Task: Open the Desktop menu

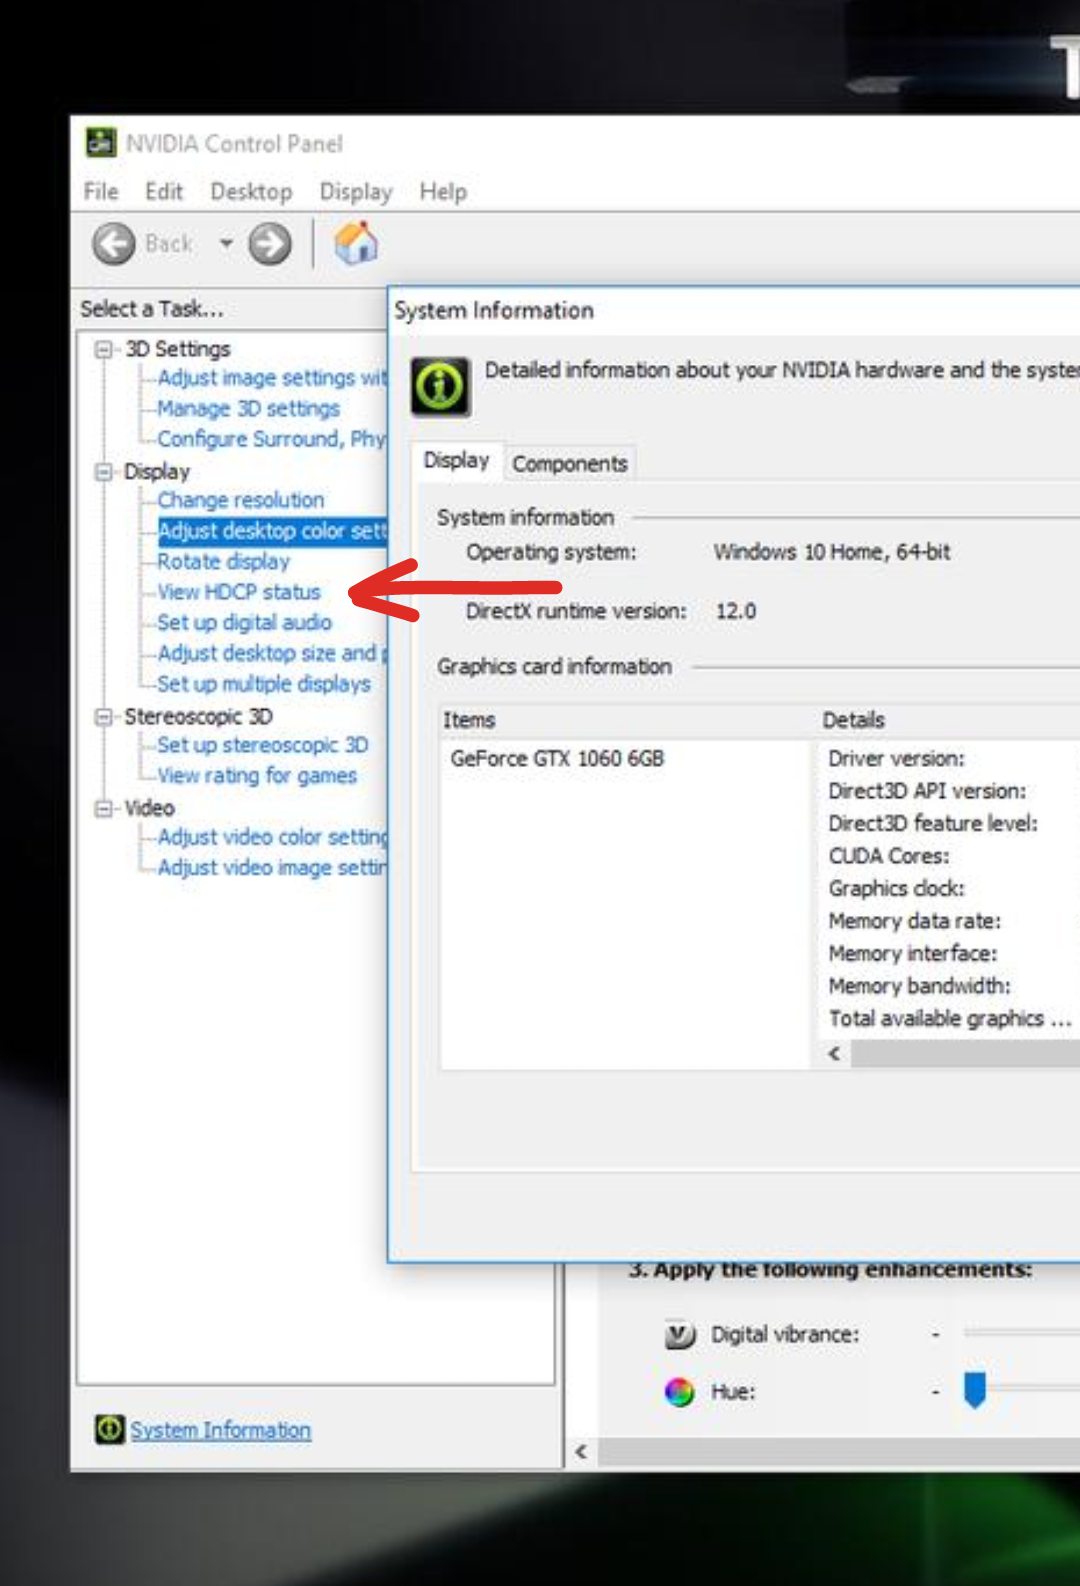Action: coord(251,191)
